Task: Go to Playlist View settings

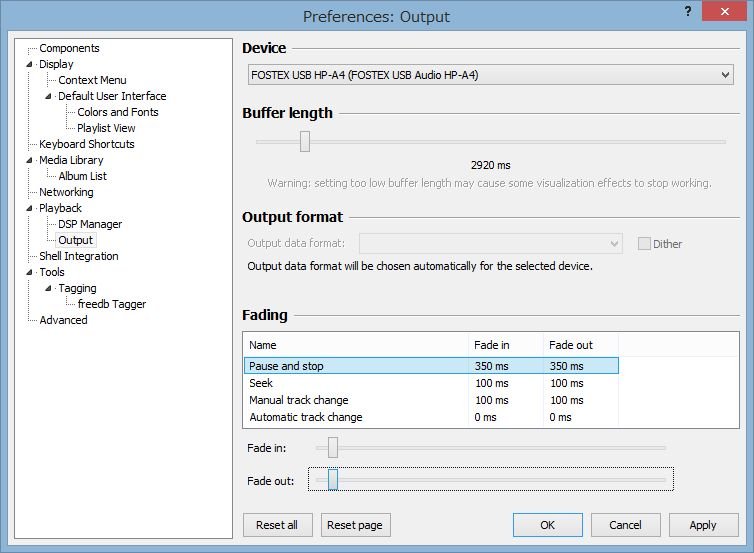Action: tap(106, 128)
